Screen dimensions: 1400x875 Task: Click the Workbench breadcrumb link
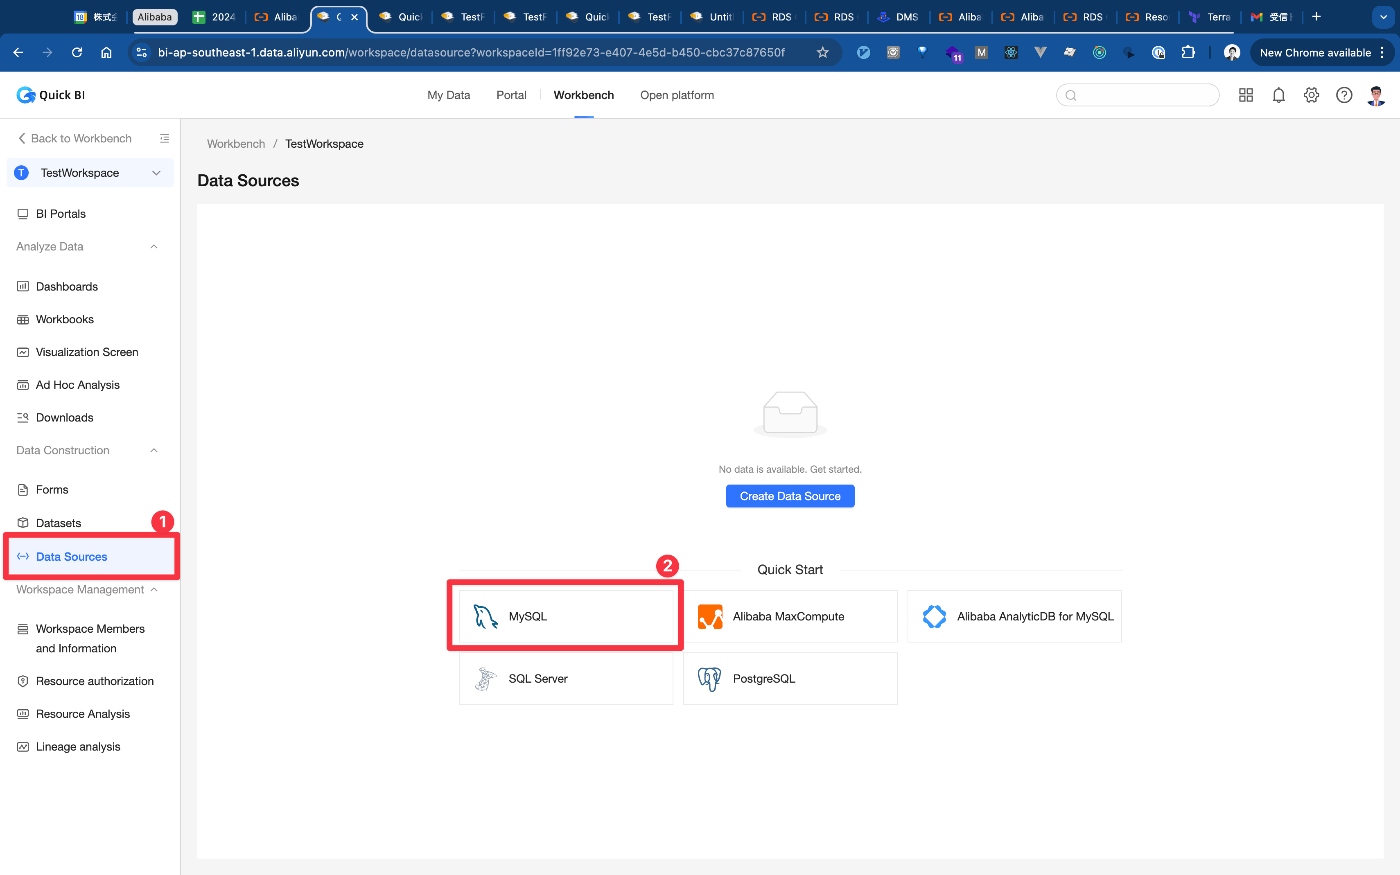coord(236,144)
